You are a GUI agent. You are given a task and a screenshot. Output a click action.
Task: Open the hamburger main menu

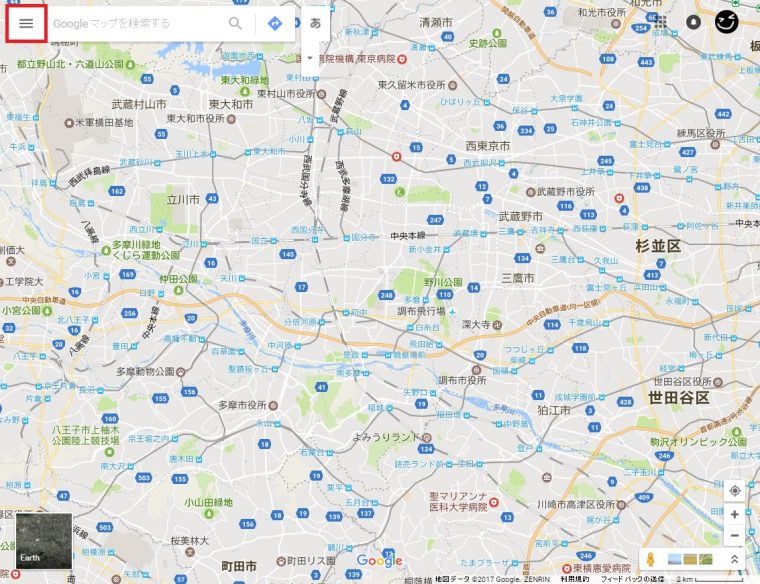26,23
